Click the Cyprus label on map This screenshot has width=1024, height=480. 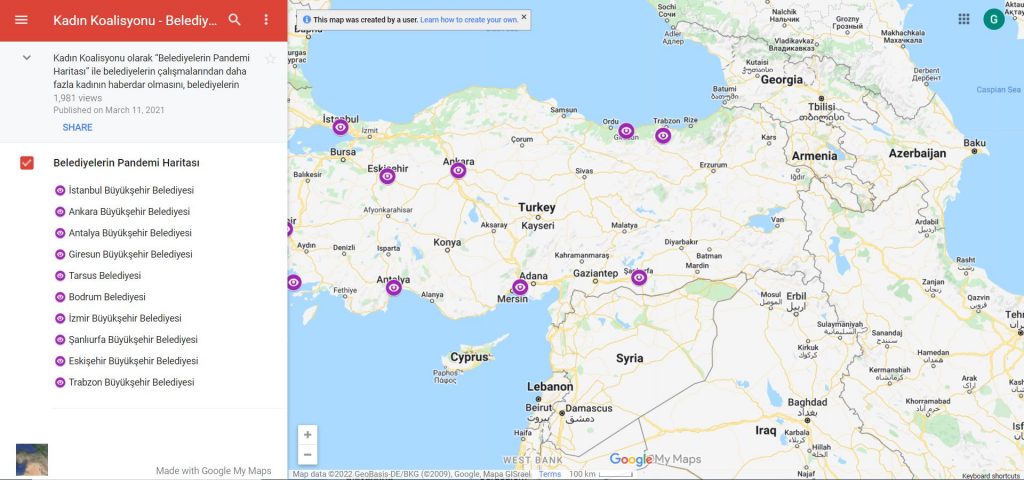pyautogui.click(x=470, y=358)
